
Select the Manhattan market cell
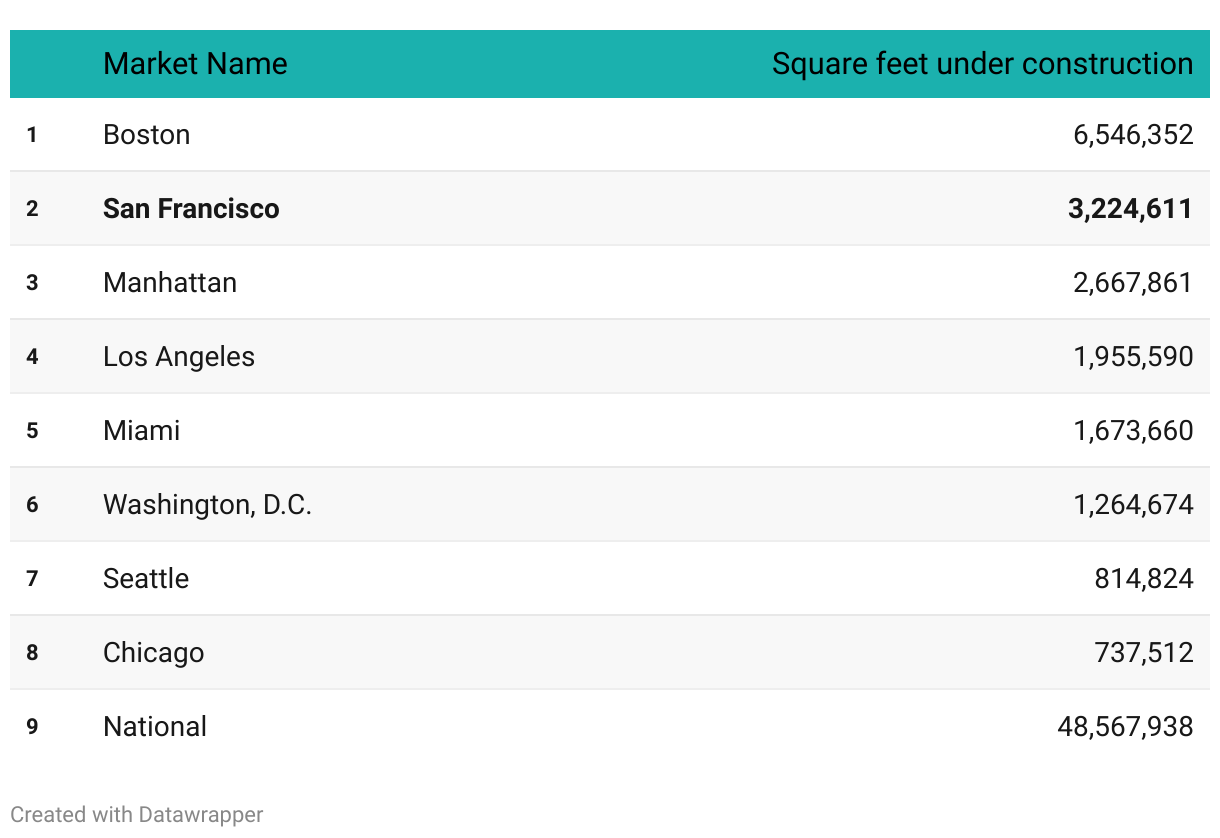point(170,283)
